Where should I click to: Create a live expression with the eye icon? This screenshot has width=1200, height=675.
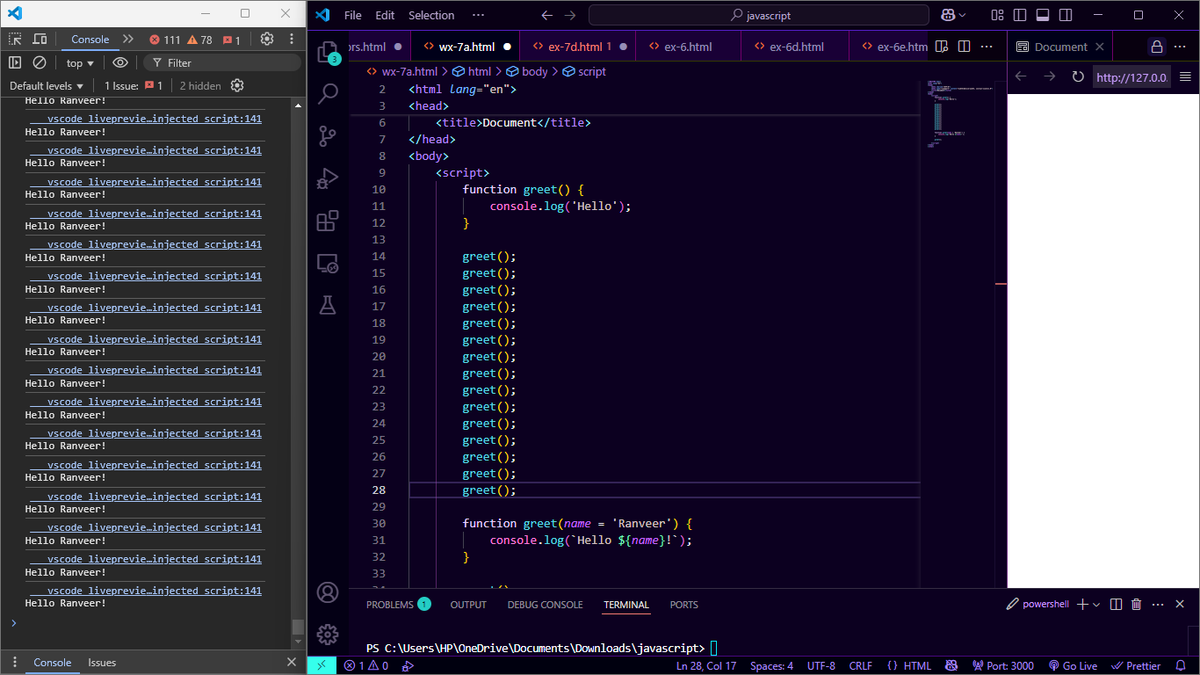pyautogui.click(x=120, y=62)
